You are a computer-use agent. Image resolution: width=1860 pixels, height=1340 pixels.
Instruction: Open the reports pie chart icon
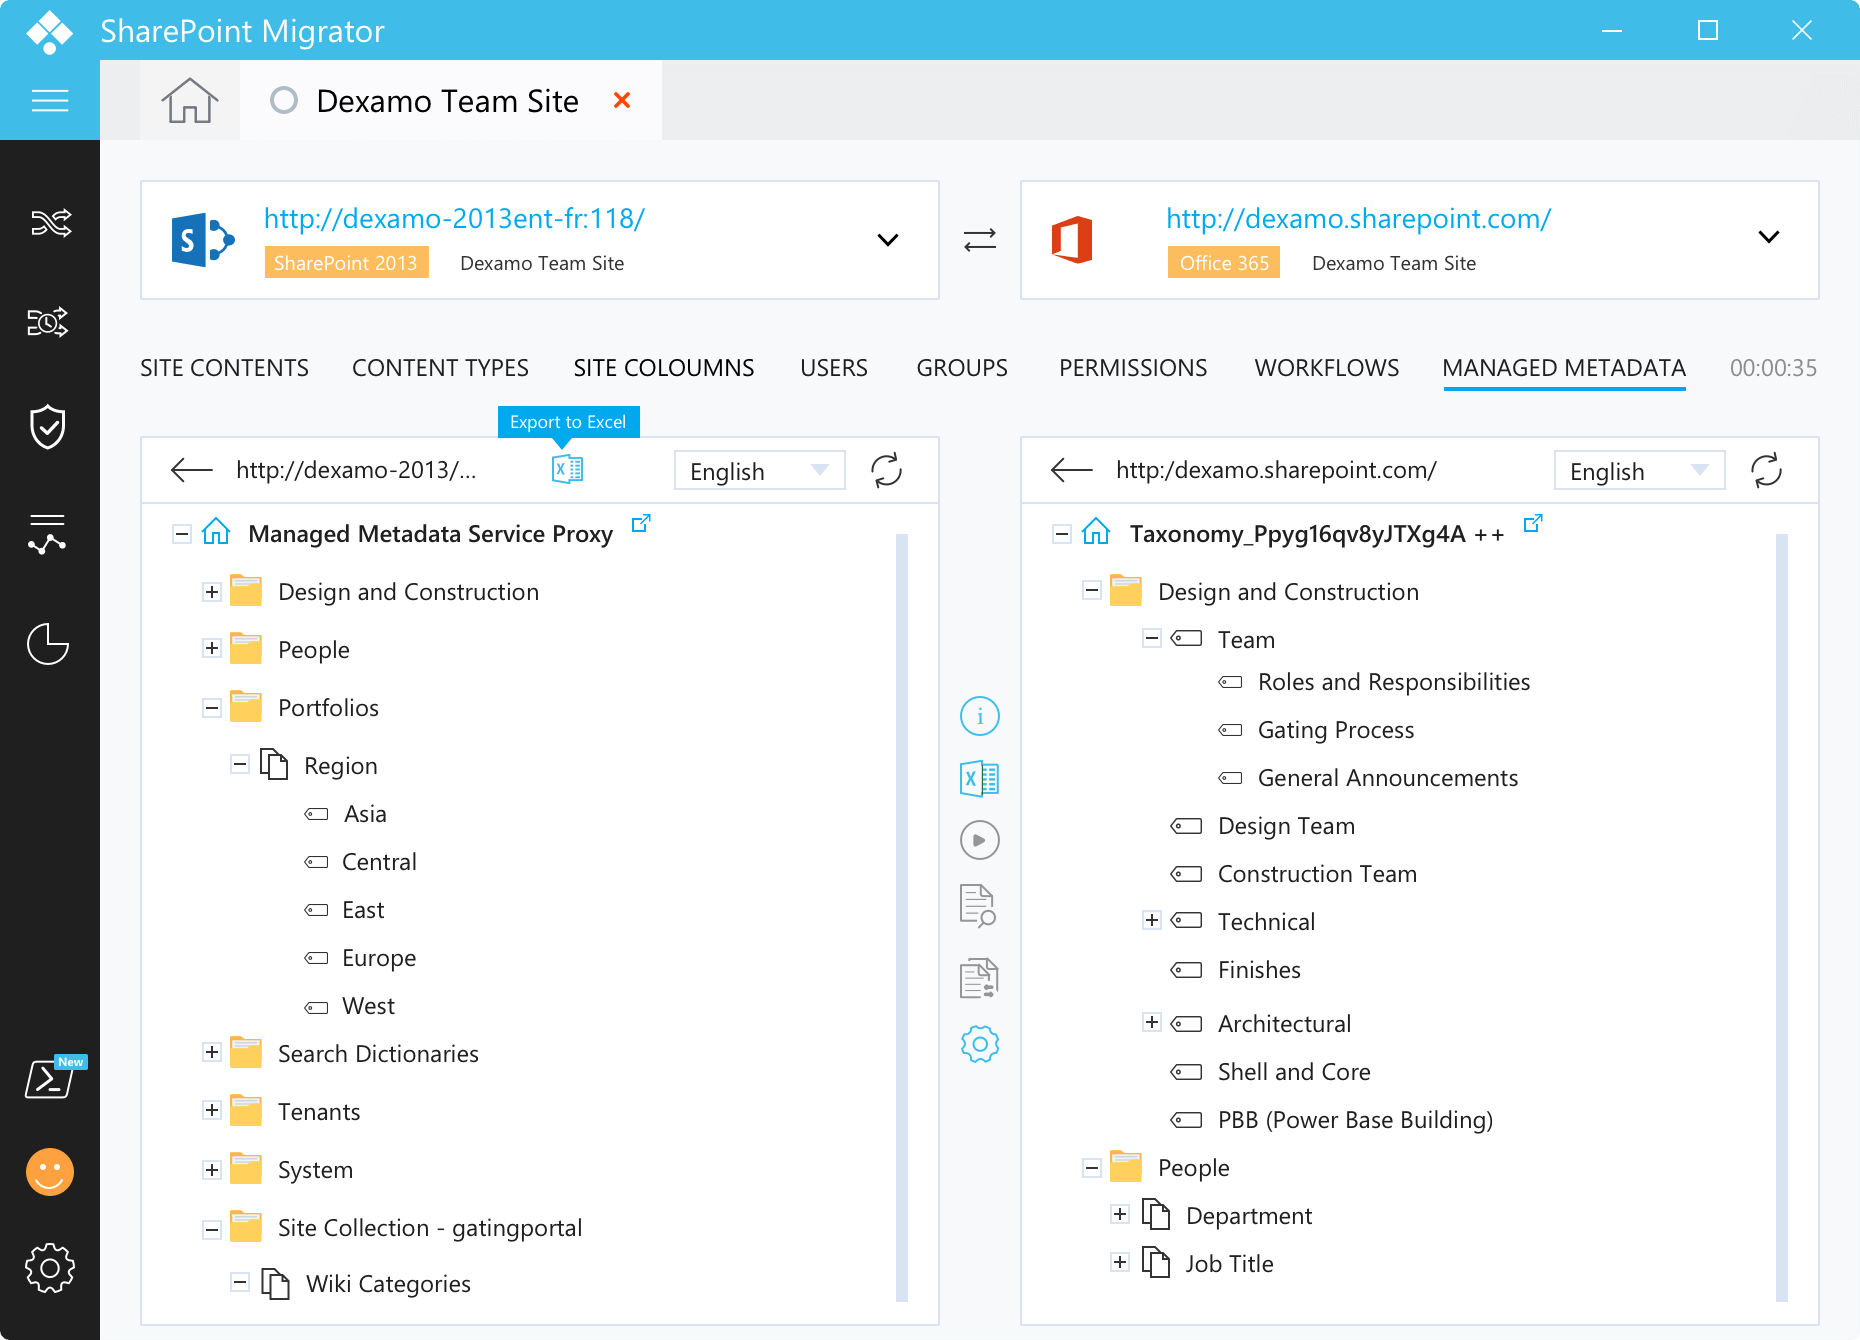point(48,644)
